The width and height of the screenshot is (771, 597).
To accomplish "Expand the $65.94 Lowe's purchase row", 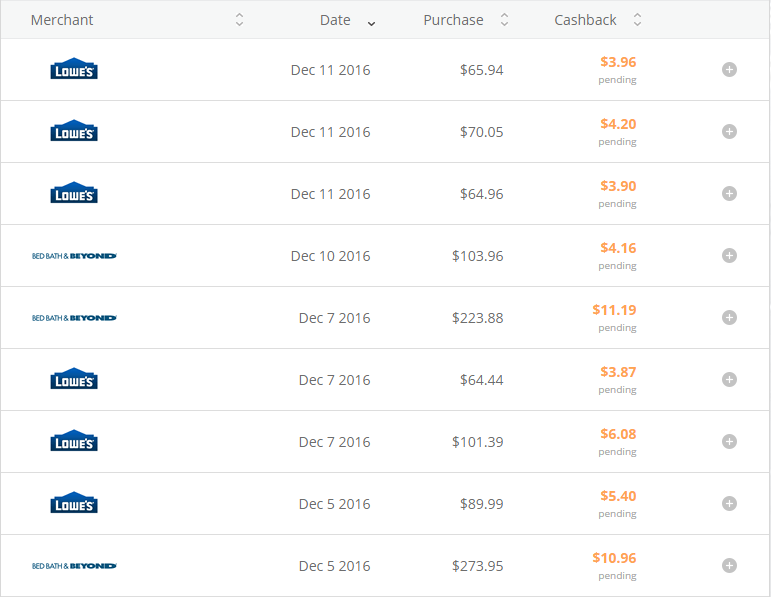I will pos(729,70).
